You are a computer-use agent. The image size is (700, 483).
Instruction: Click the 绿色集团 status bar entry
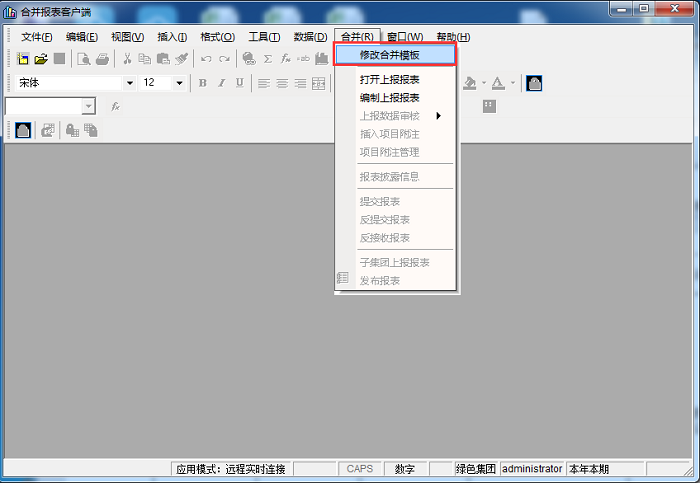click(476, 469)
